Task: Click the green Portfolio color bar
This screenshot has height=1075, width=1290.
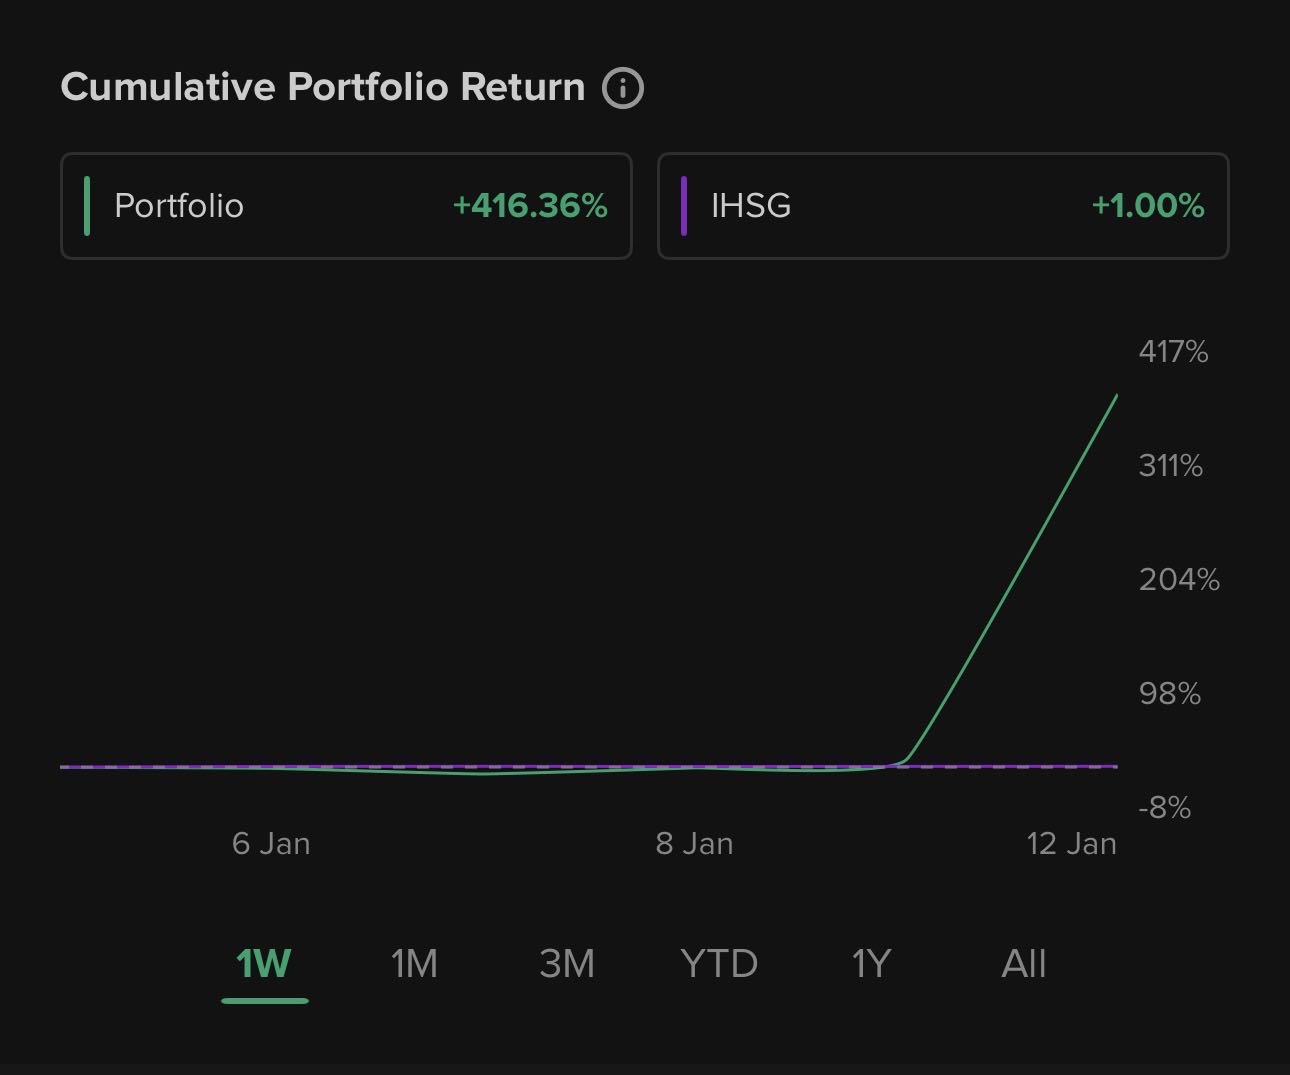Action: point(87,206)
